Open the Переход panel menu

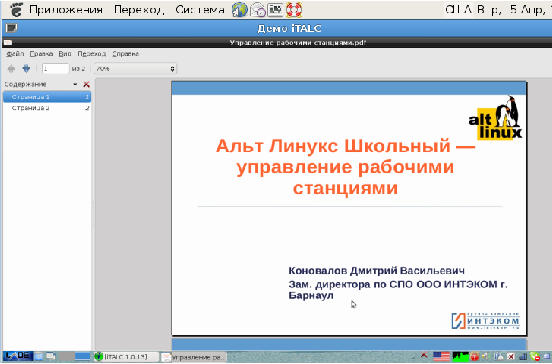click(x=139, y=10)
